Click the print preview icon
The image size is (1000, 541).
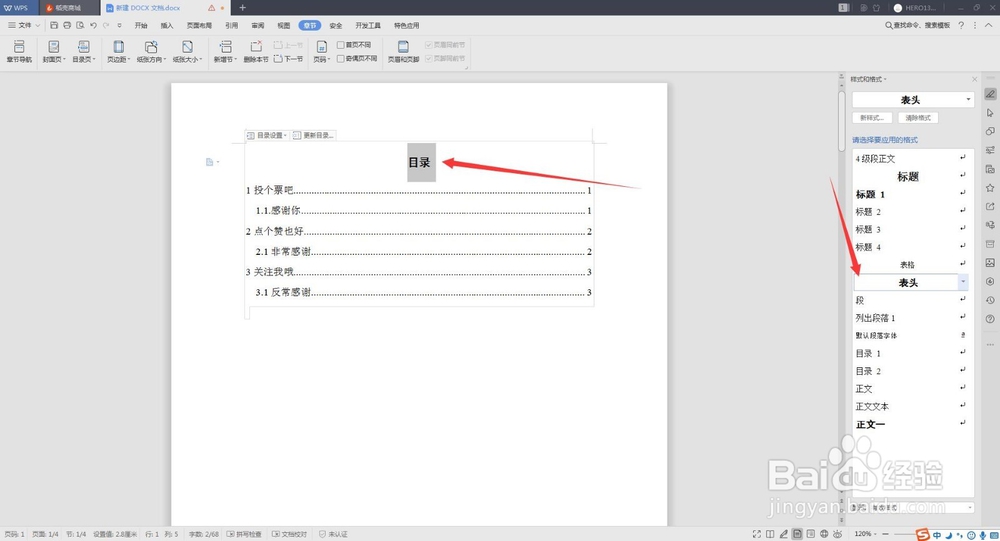80,26
